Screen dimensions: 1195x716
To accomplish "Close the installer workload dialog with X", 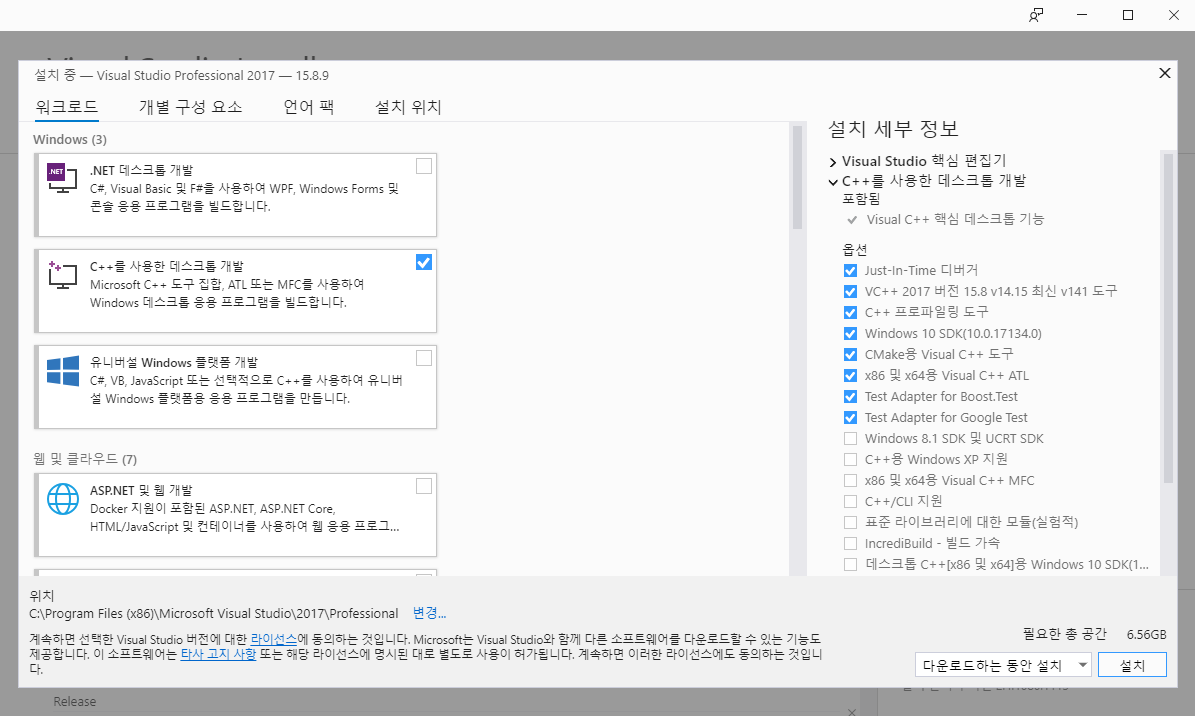I will [1165, 73].
